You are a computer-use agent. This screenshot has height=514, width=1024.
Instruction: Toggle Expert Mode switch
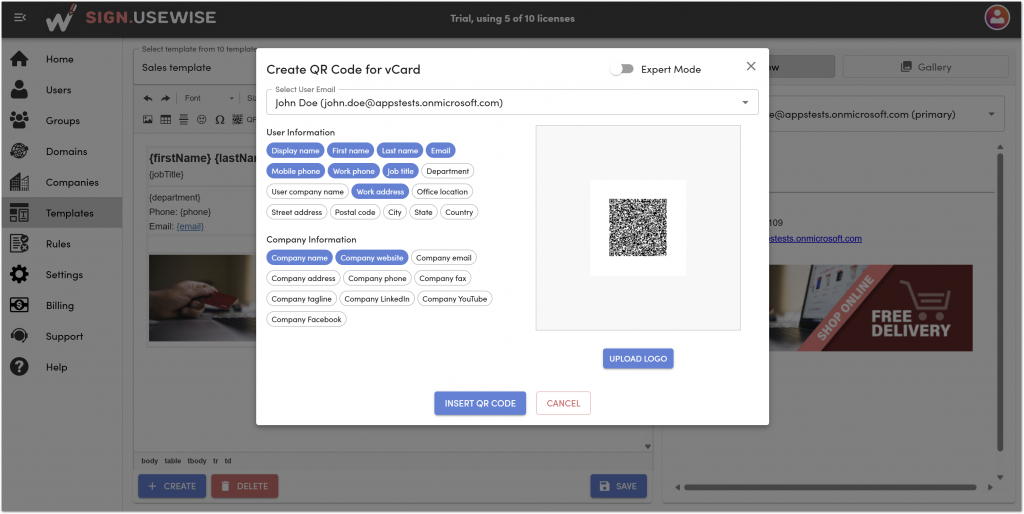pos(621,69)
